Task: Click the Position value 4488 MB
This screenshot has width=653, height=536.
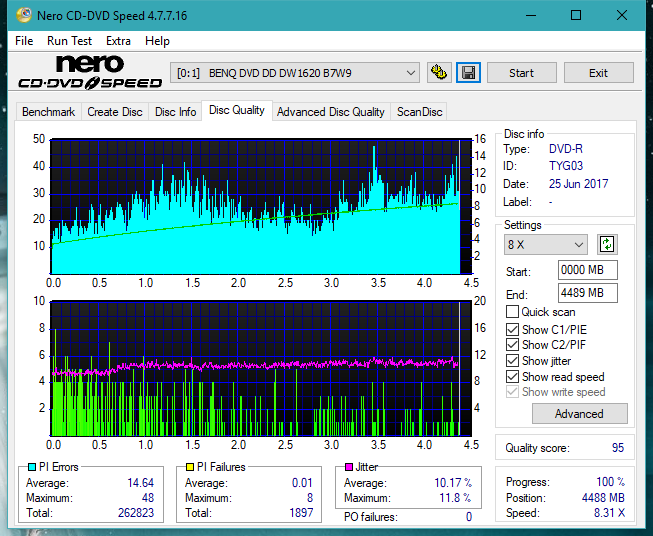Action: point(603,498)
